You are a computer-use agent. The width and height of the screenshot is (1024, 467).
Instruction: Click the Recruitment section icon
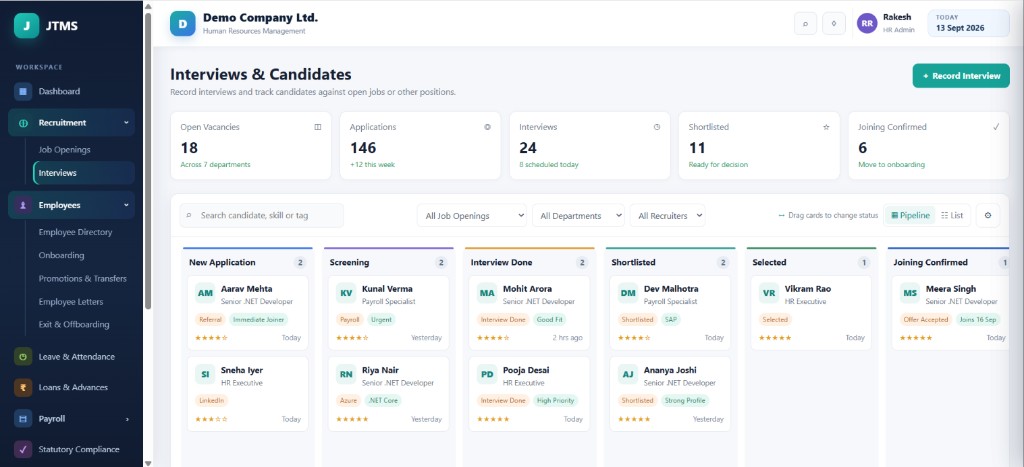(23, 123)
